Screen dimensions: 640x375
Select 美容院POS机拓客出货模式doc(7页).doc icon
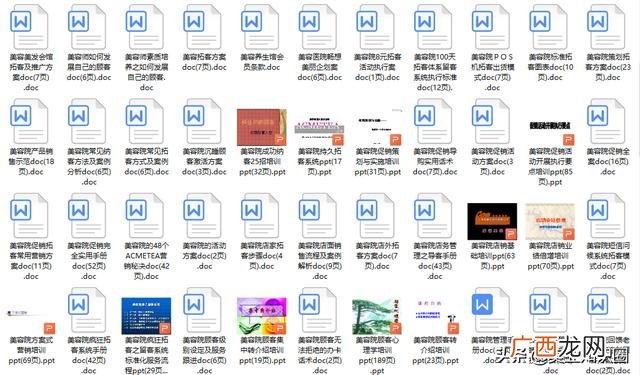(x=491, y=28)
